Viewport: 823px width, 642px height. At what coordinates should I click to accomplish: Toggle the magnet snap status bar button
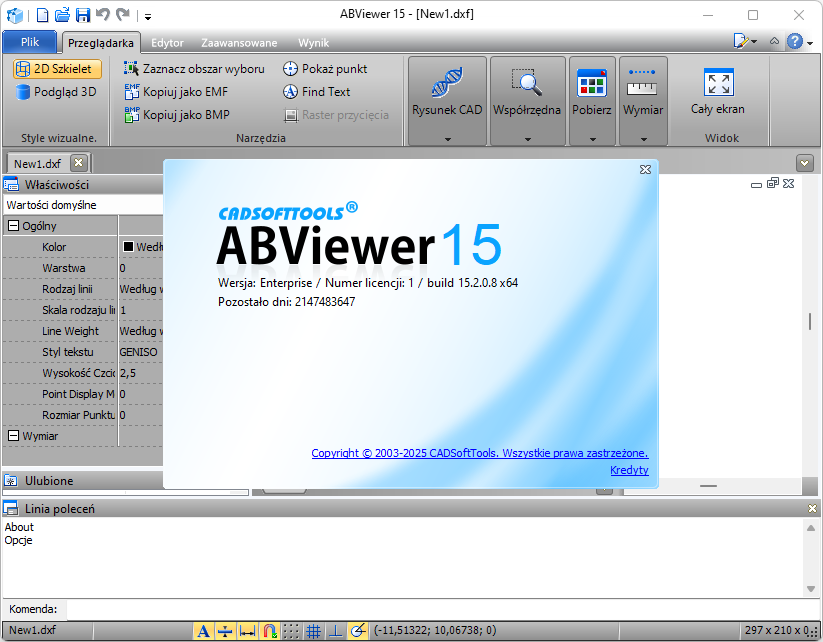269,630
